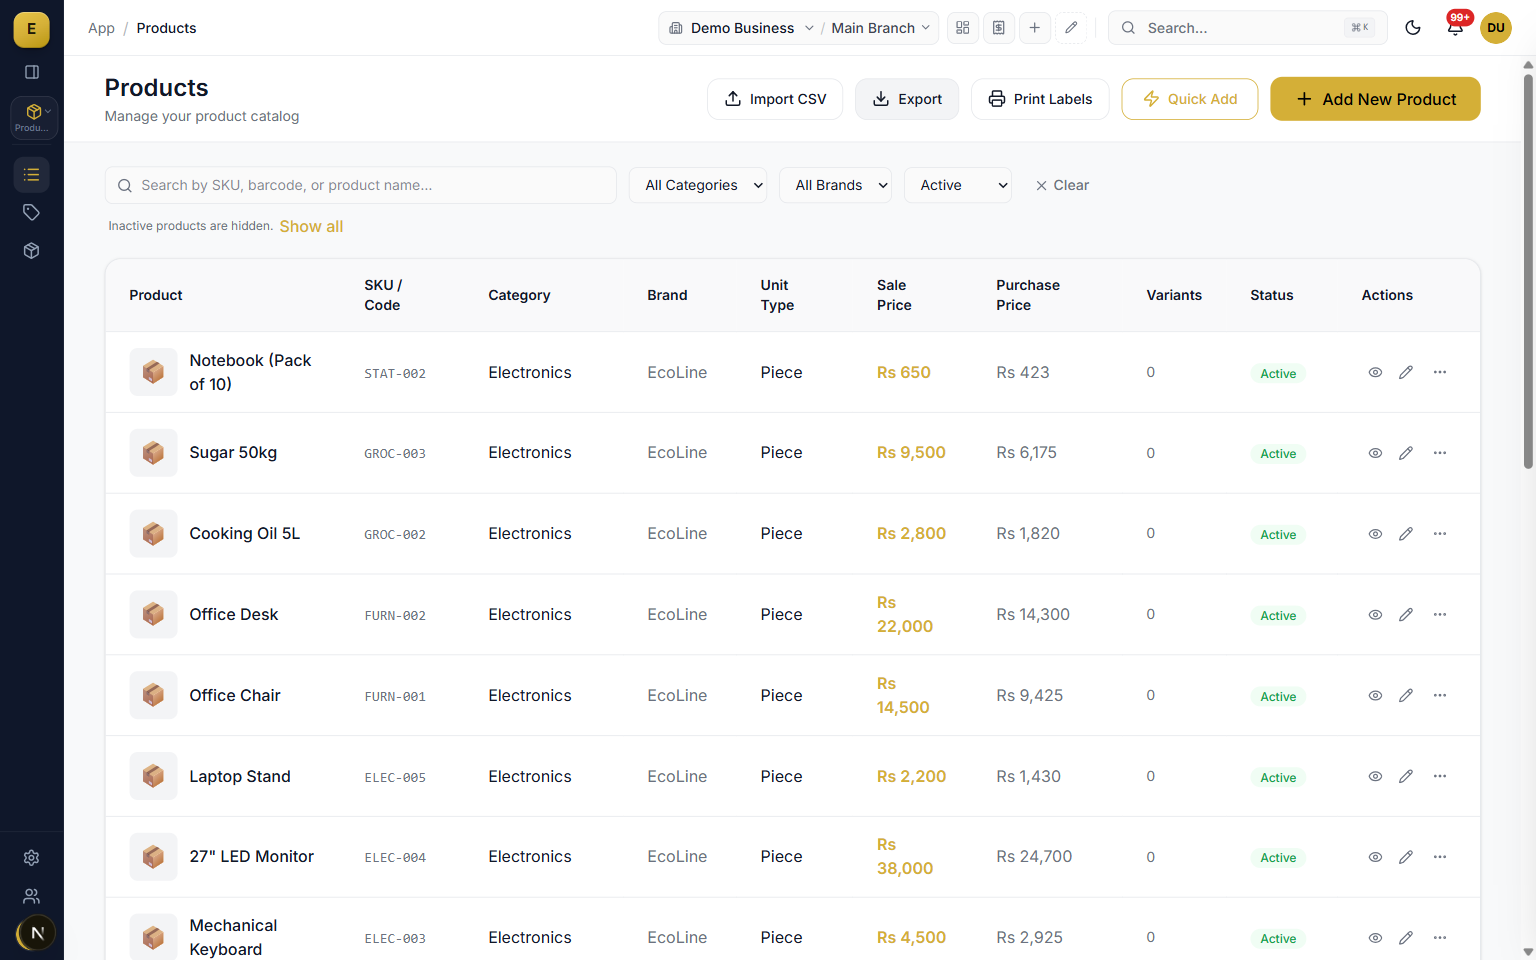The image size is (1536, 960).
Task: Toggle sidebar panel icon
Action: (32, 72)
